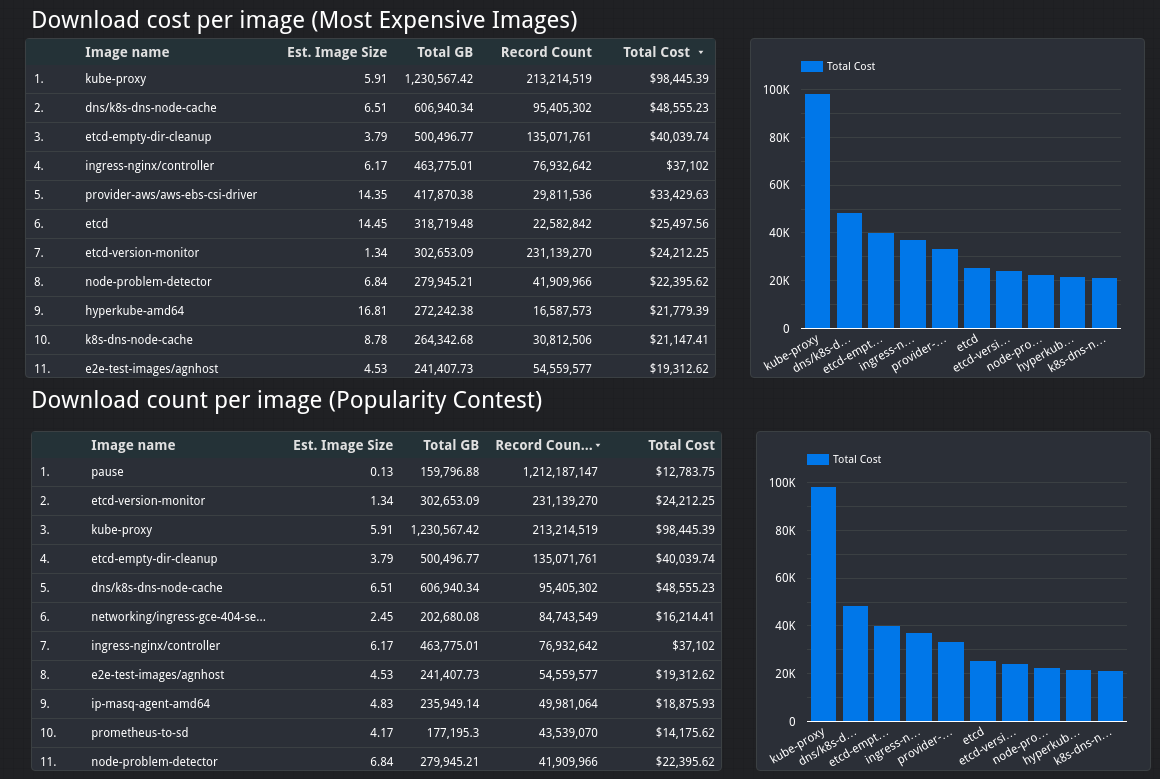Sort top table by the Record Count column

[546, 52]
